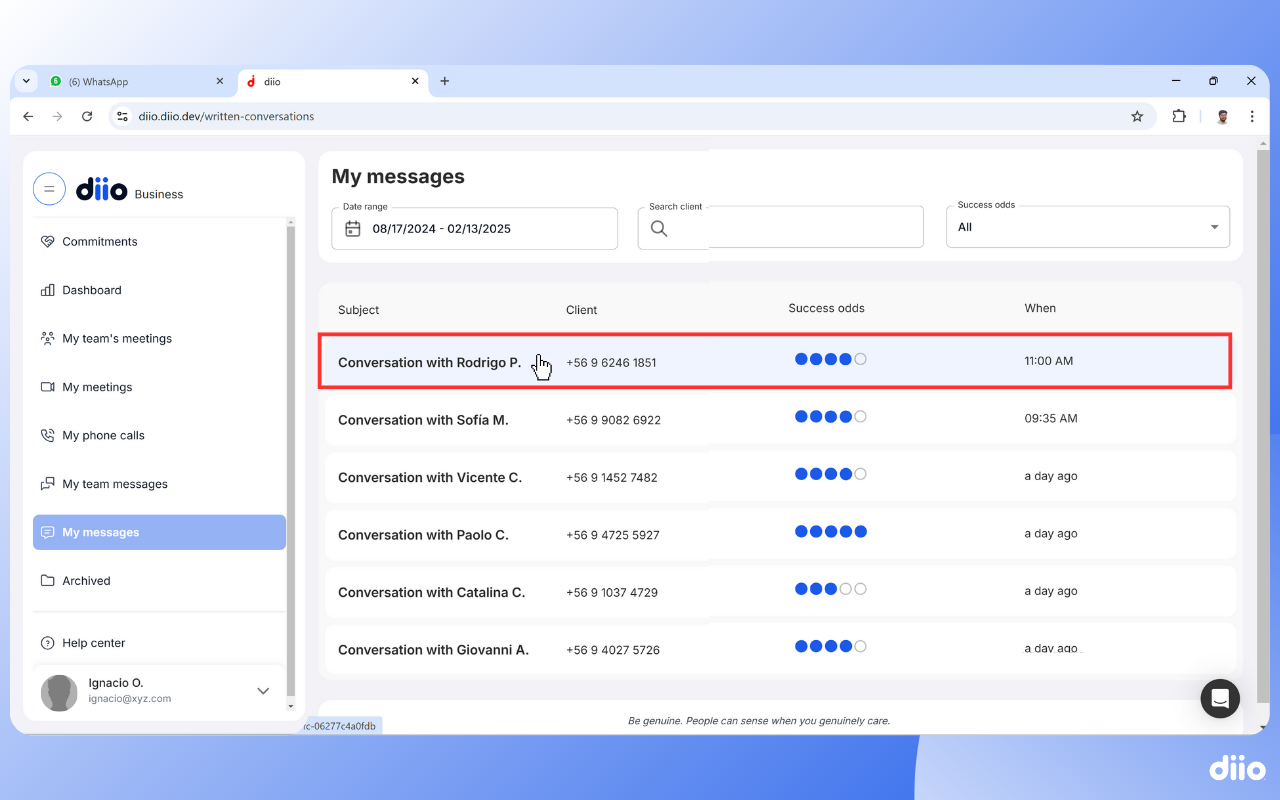Click the browser address bar URL

click(x=227, y=116)
